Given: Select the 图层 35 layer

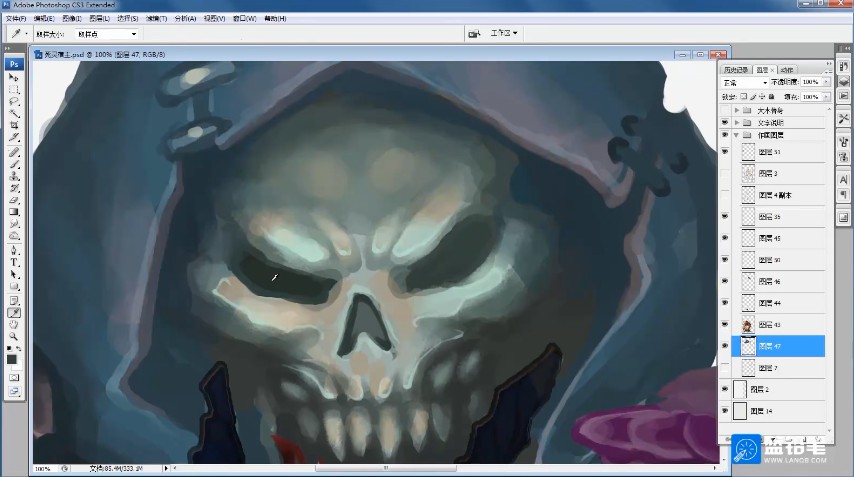Looking at the screenshot, I should (778, 217).
